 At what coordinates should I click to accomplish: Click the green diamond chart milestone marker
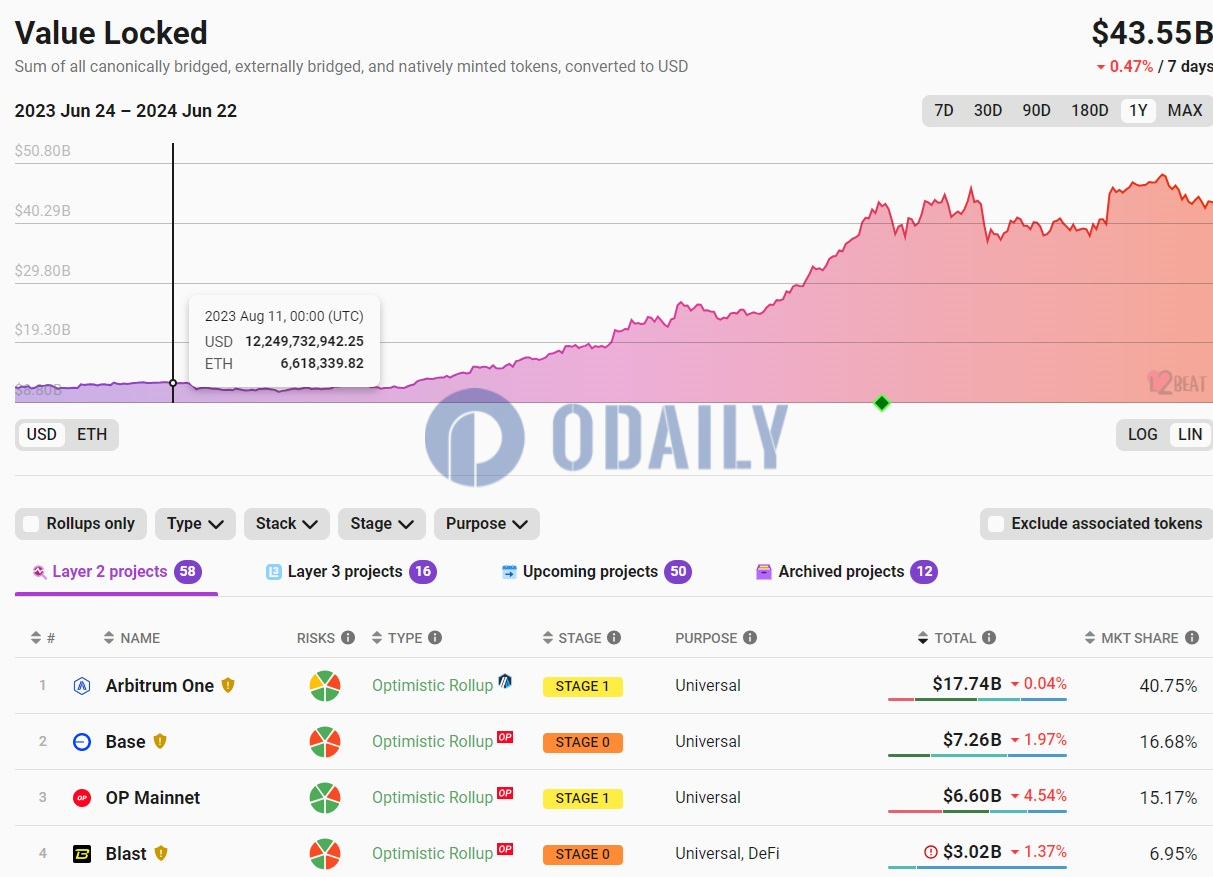[881, 403]
